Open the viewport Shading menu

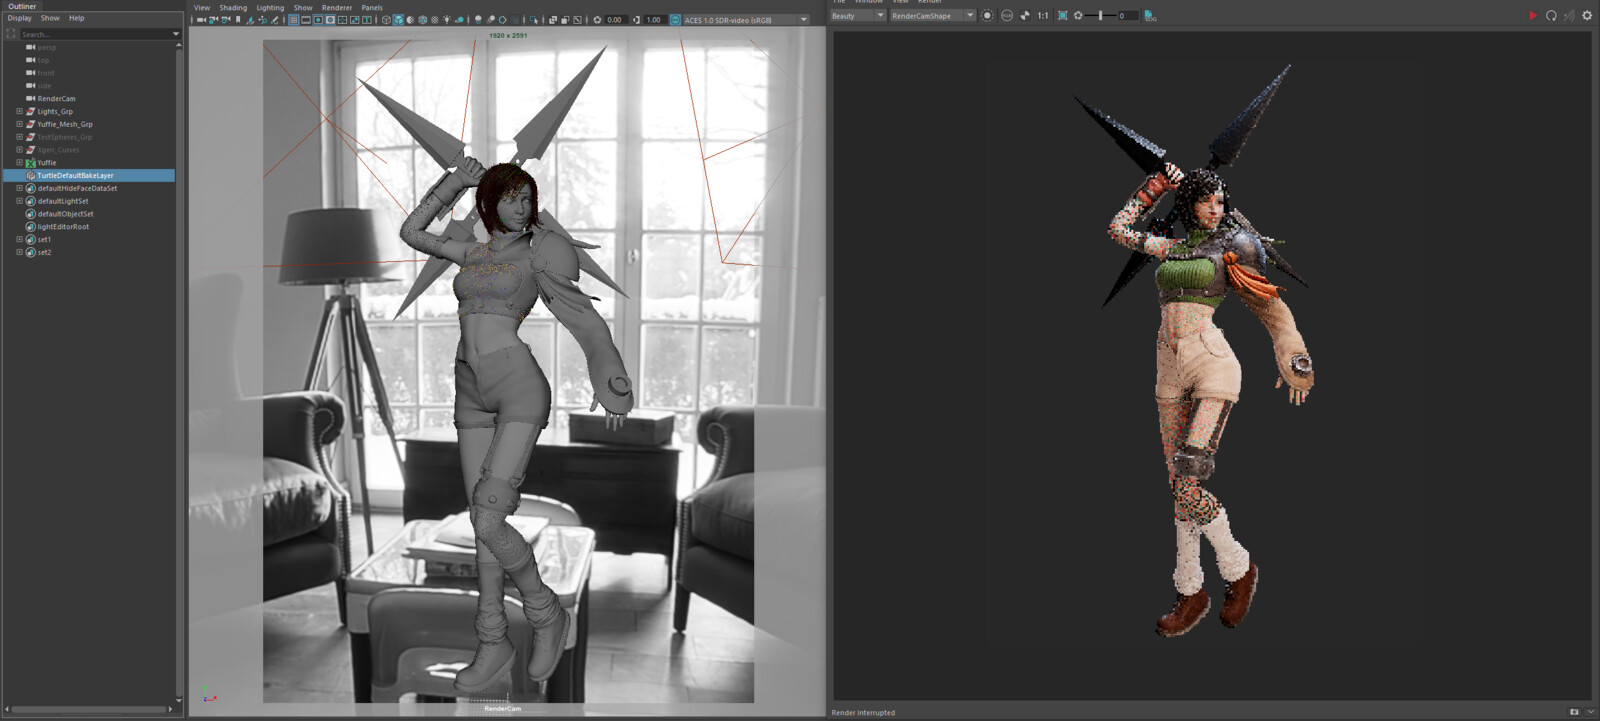point(233,8)
